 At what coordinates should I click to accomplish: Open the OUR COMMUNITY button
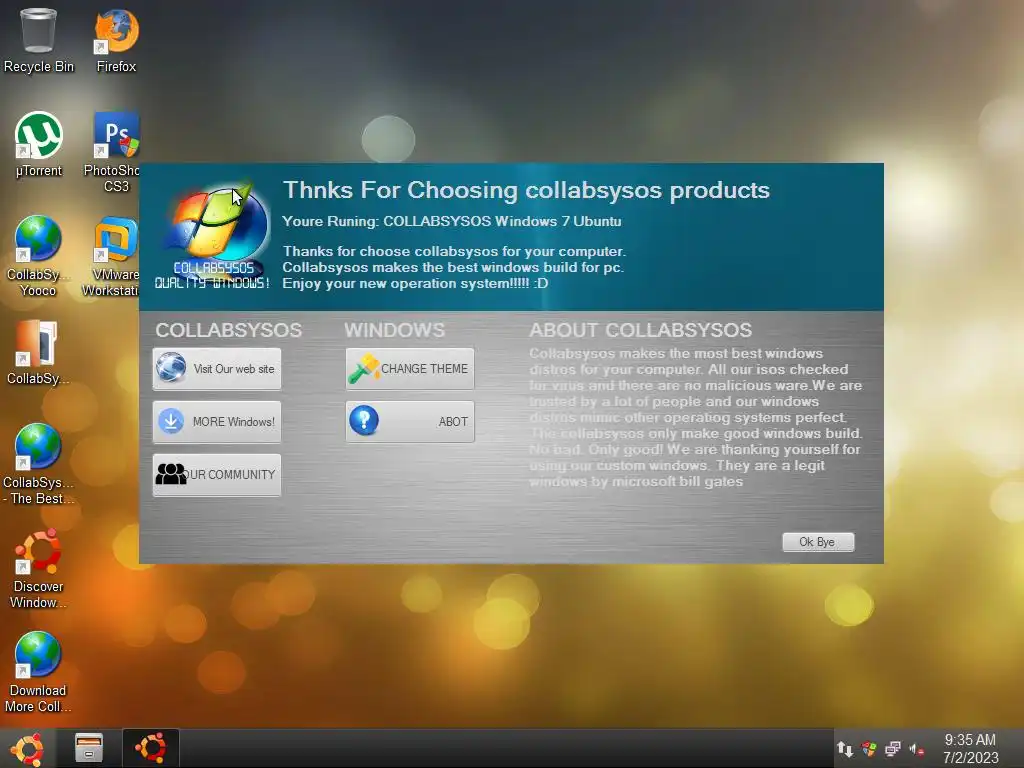pos(217,475)
